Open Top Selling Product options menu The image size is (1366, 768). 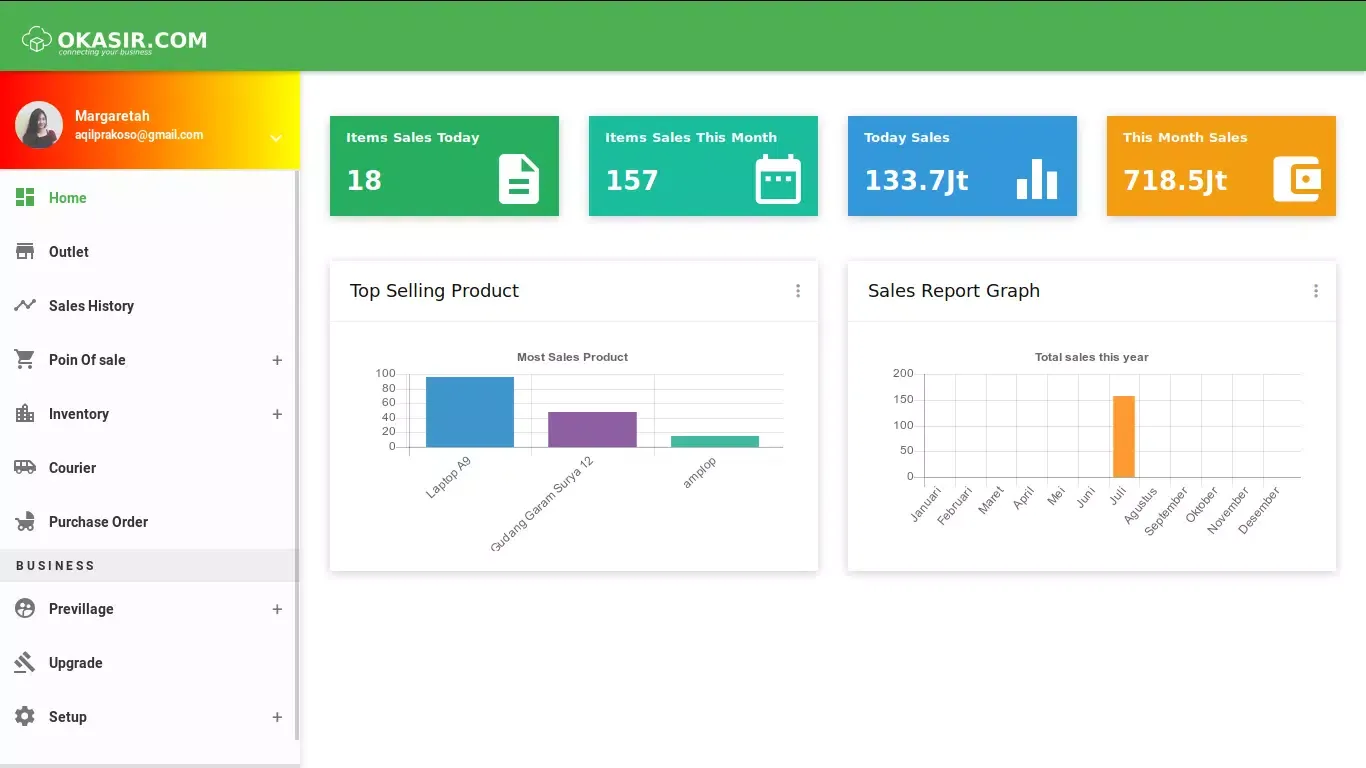tap(797, 291)
